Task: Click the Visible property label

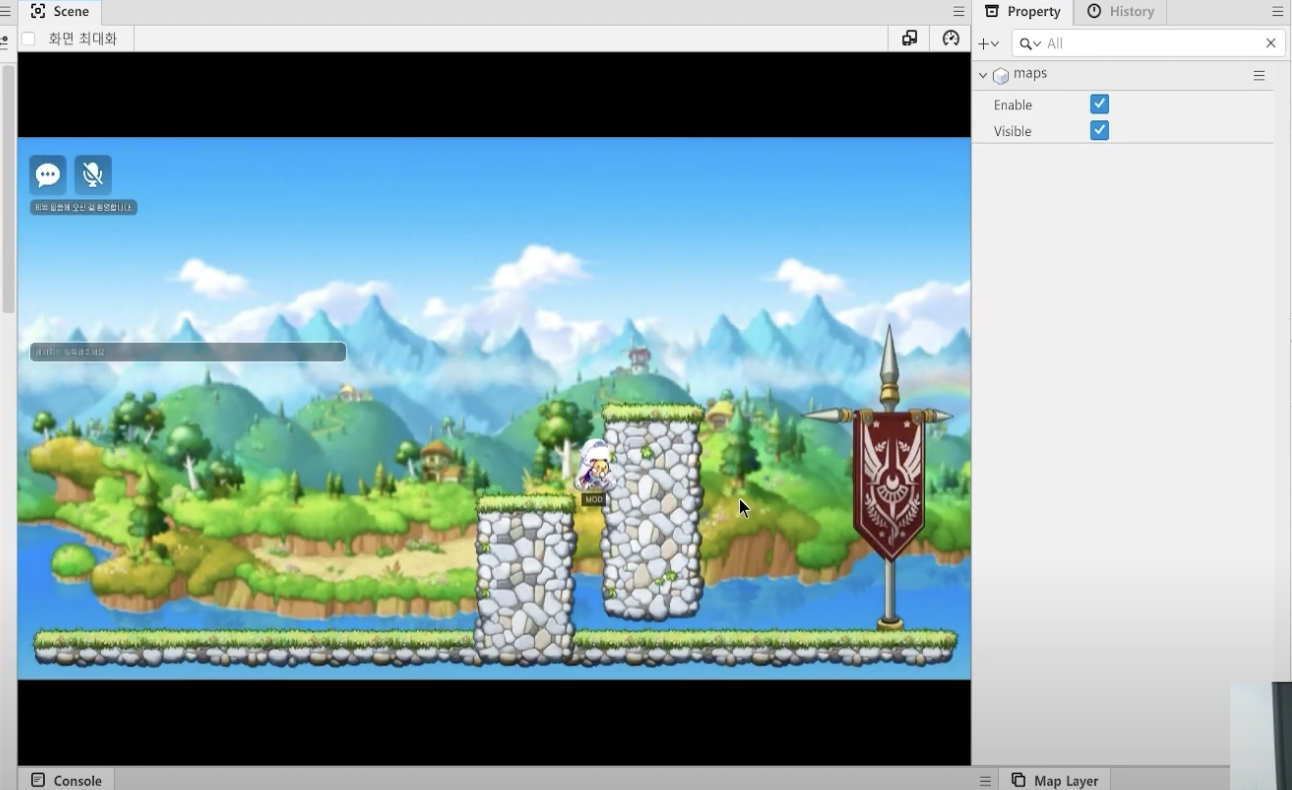Action: pos(1012,131)
